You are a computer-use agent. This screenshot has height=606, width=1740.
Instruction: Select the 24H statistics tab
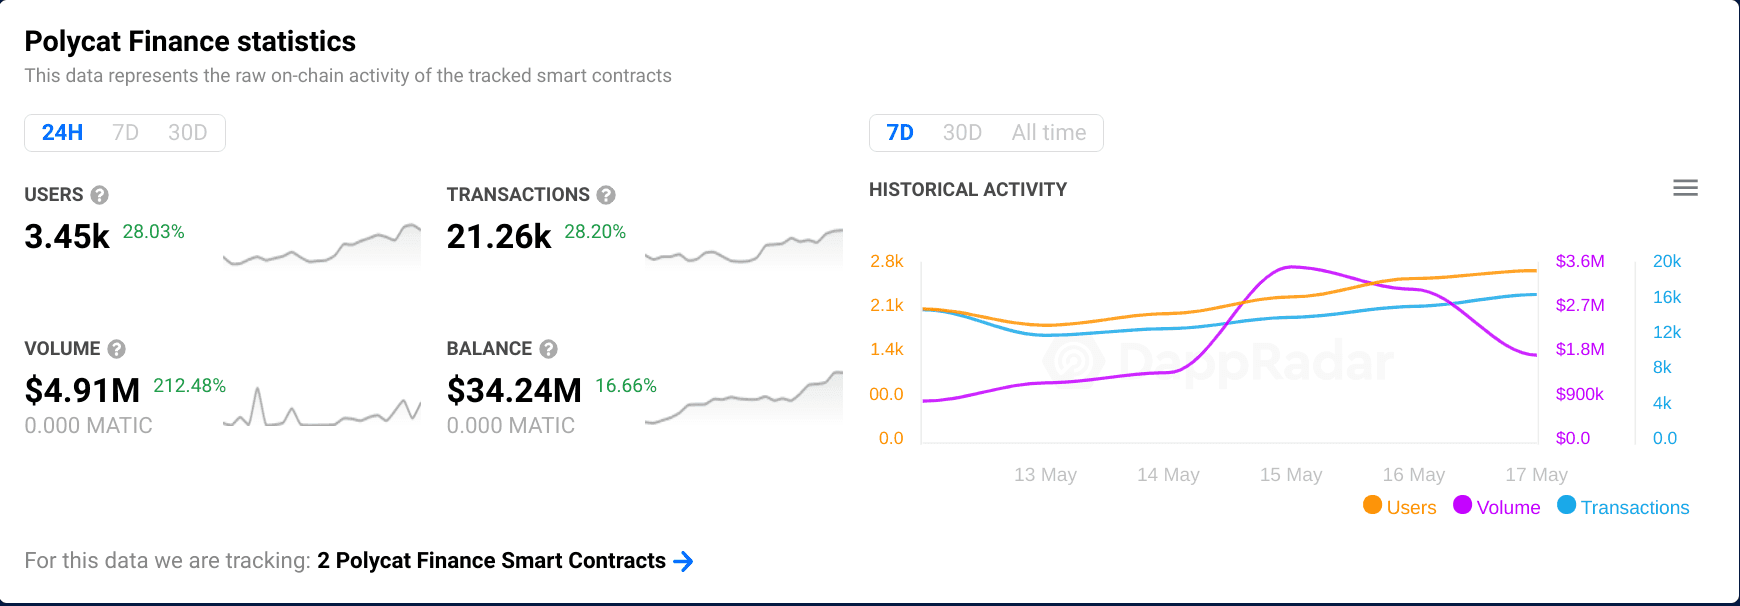(62, 133)
